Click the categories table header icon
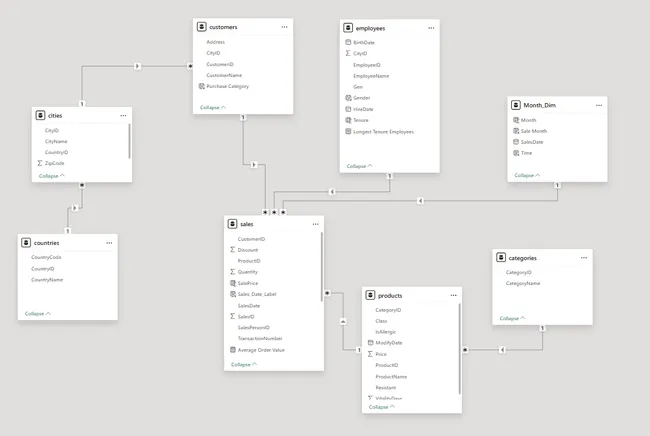 501,258
